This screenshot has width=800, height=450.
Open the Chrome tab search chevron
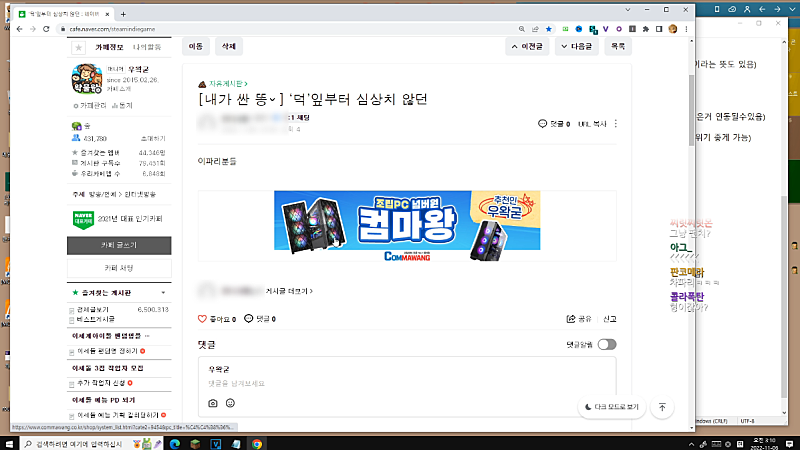628,10
